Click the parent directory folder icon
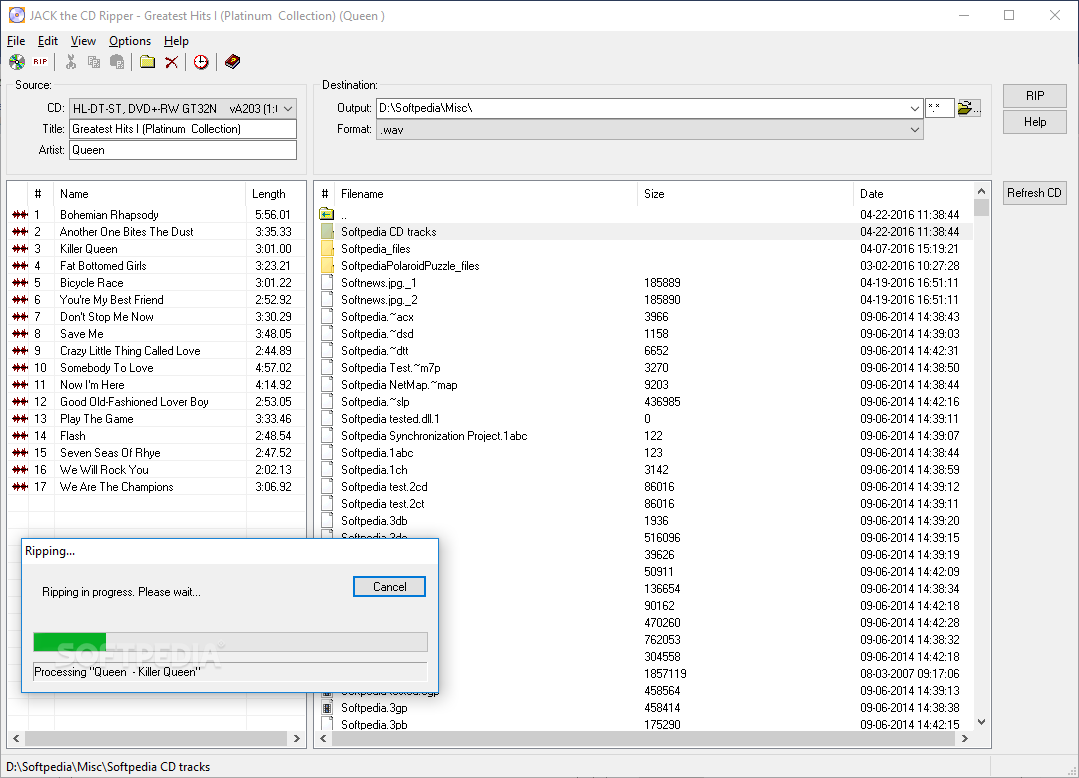Screen dimensions: 1079x778 (x=327, y=215)
